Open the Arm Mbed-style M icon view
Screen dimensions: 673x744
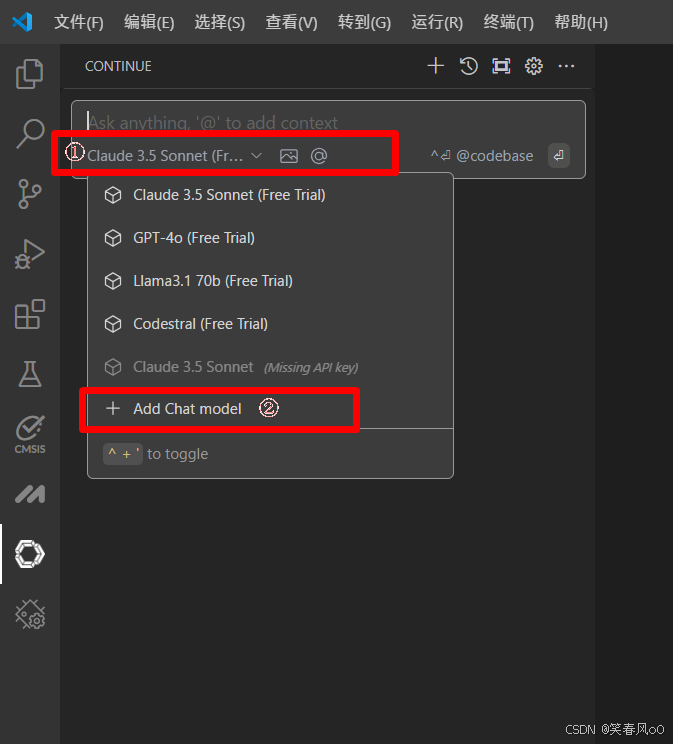coord(29,494)
